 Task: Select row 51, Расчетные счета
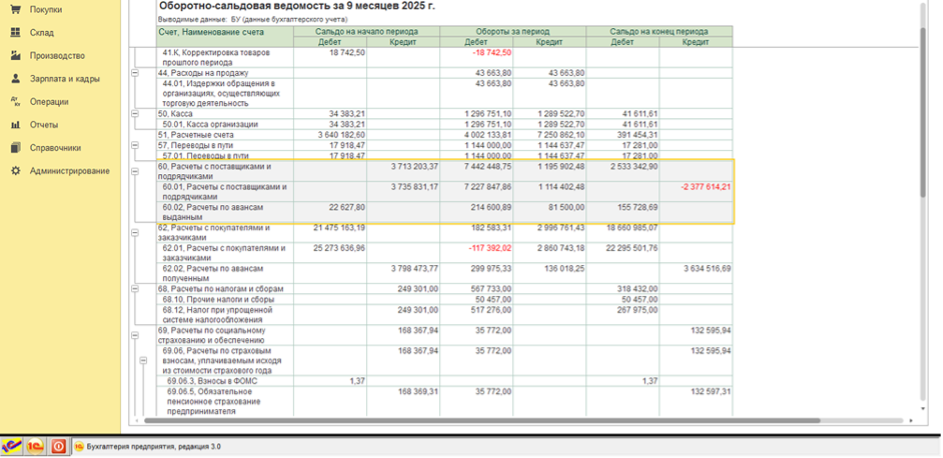pos(444,135)
